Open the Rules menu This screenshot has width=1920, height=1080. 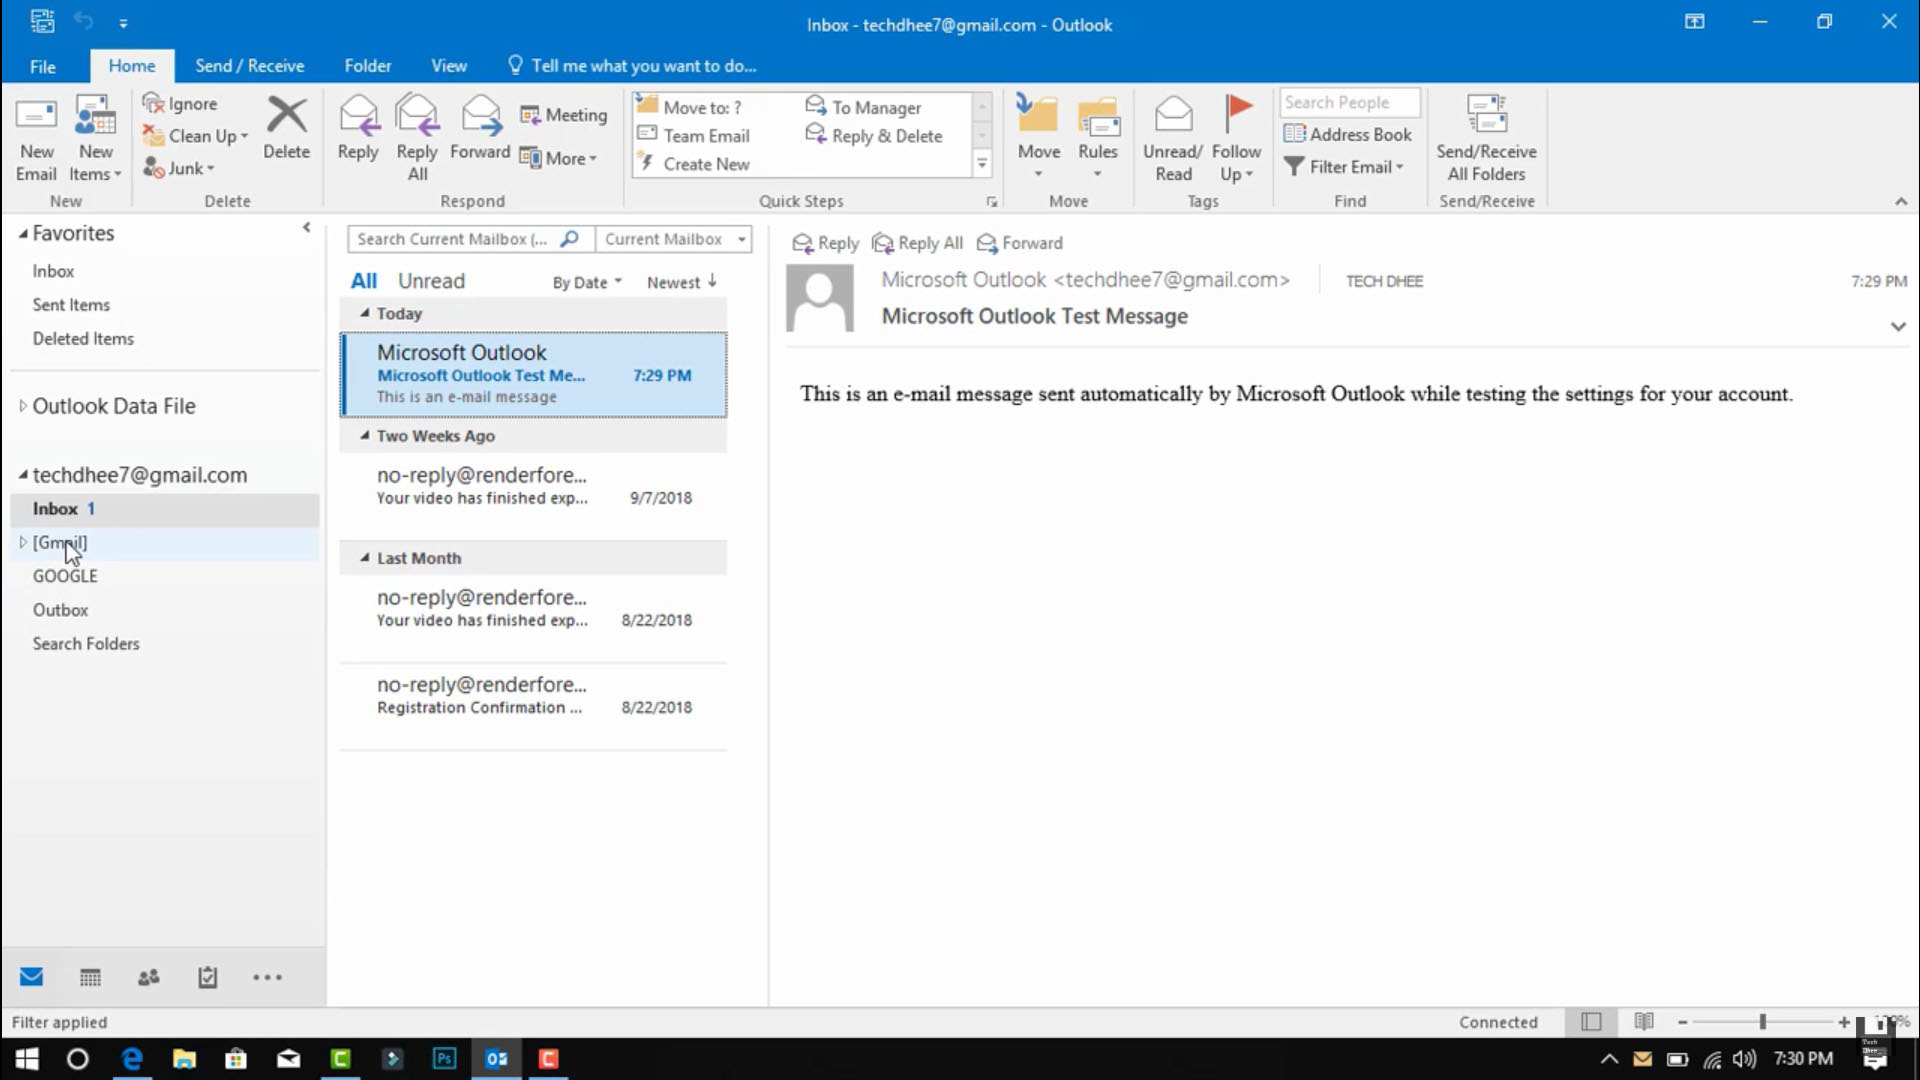pos(1097,138)
